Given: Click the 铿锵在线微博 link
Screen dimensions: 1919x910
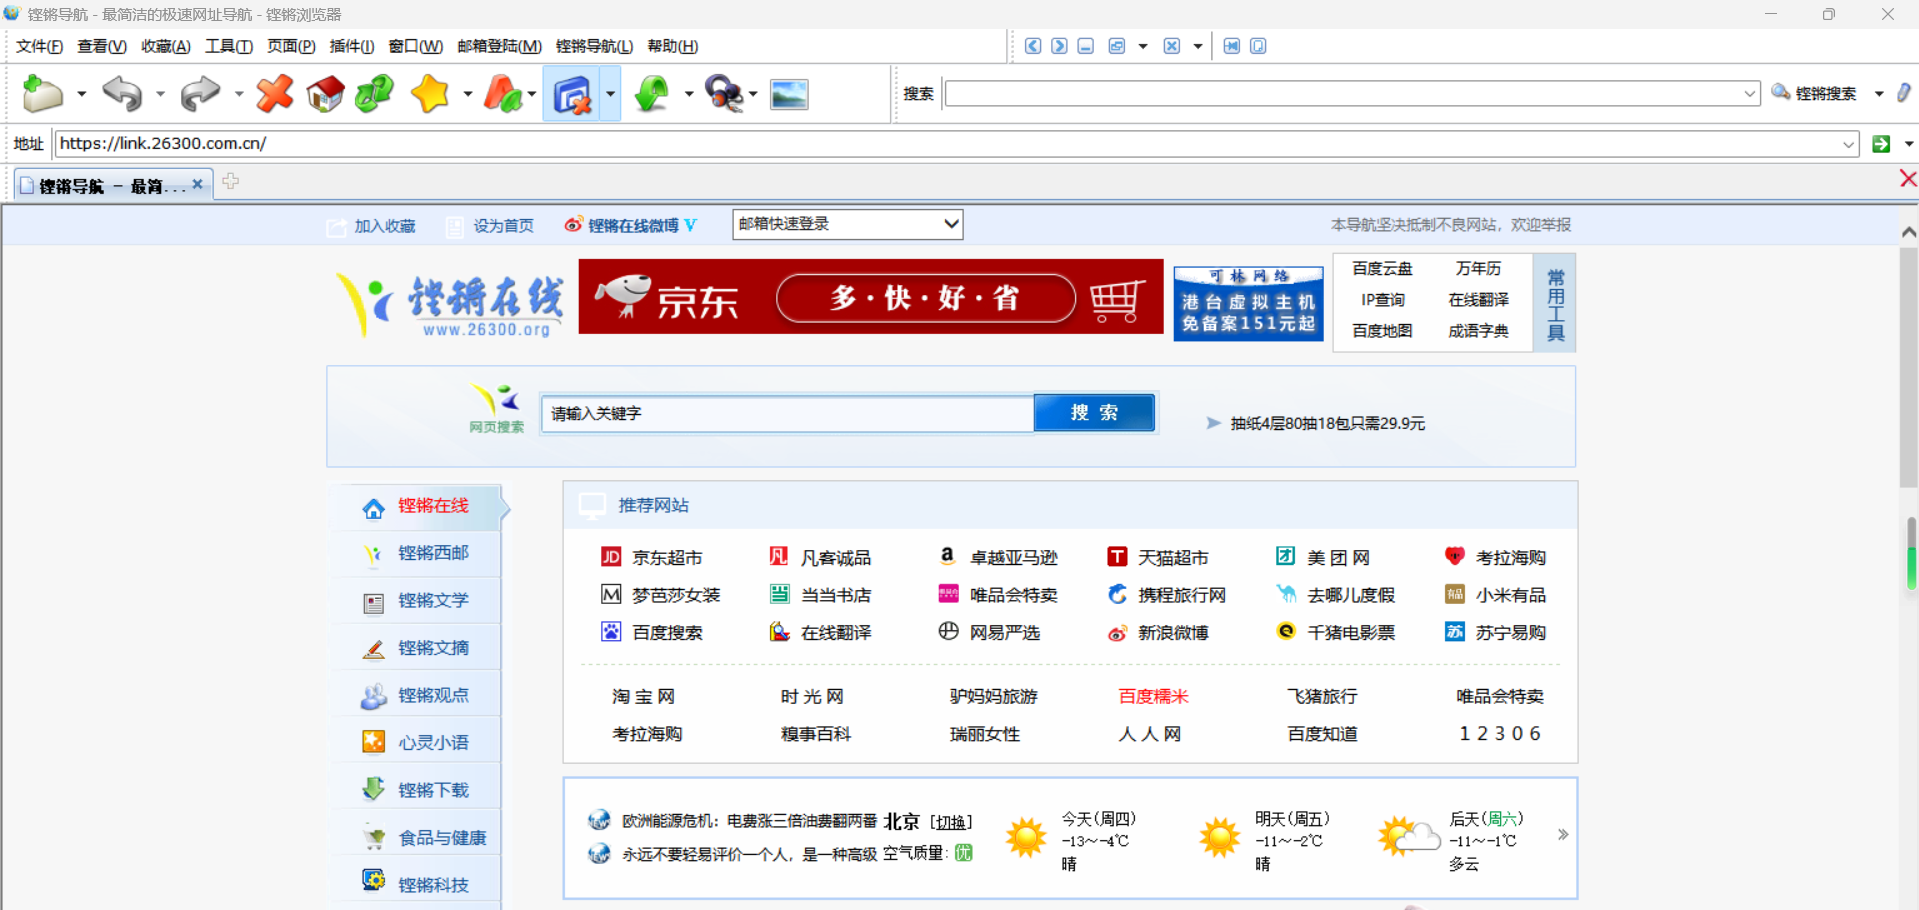Looking at the screenshot, I should 631,226.
